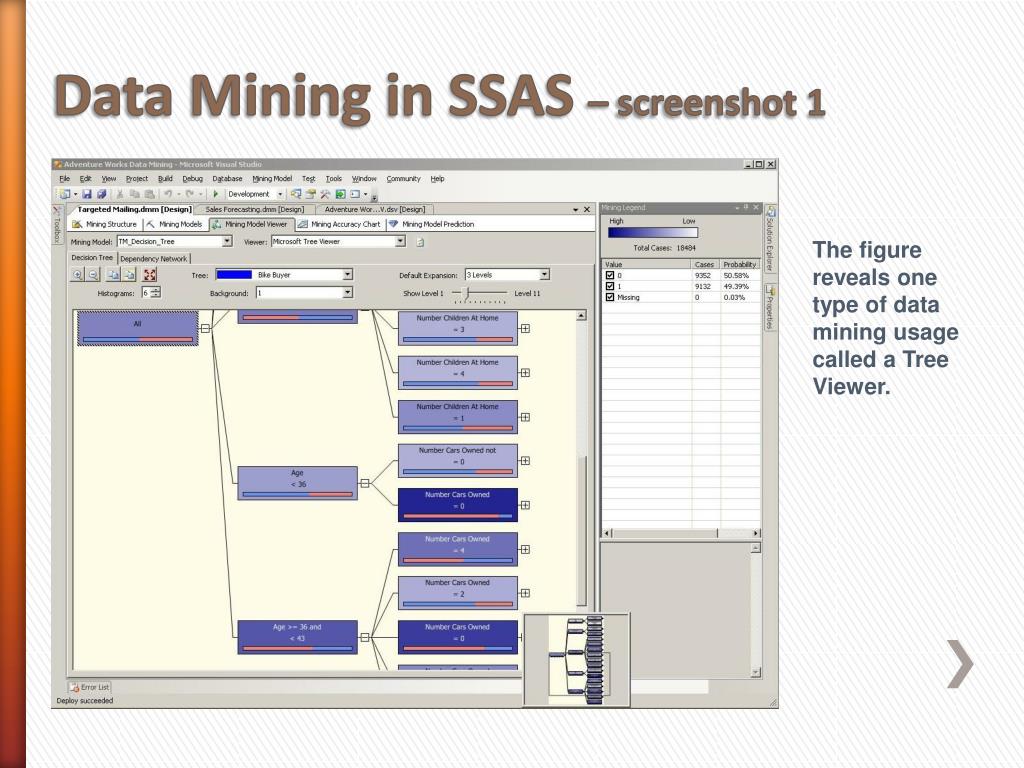Zoom in on the decision tree

[78, 275]
